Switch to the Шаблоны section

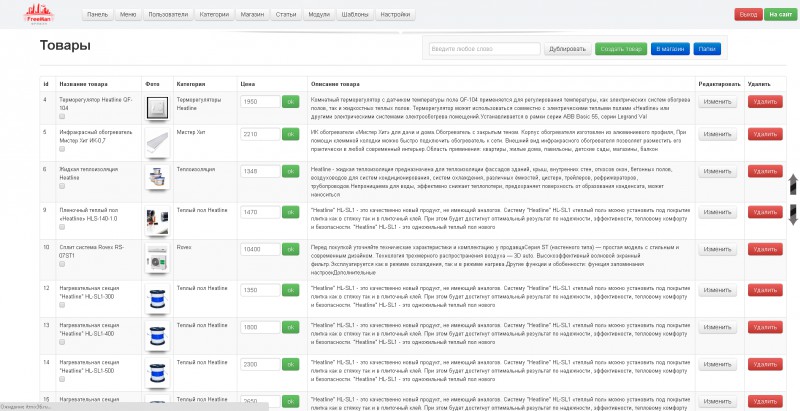click(355, 15)
